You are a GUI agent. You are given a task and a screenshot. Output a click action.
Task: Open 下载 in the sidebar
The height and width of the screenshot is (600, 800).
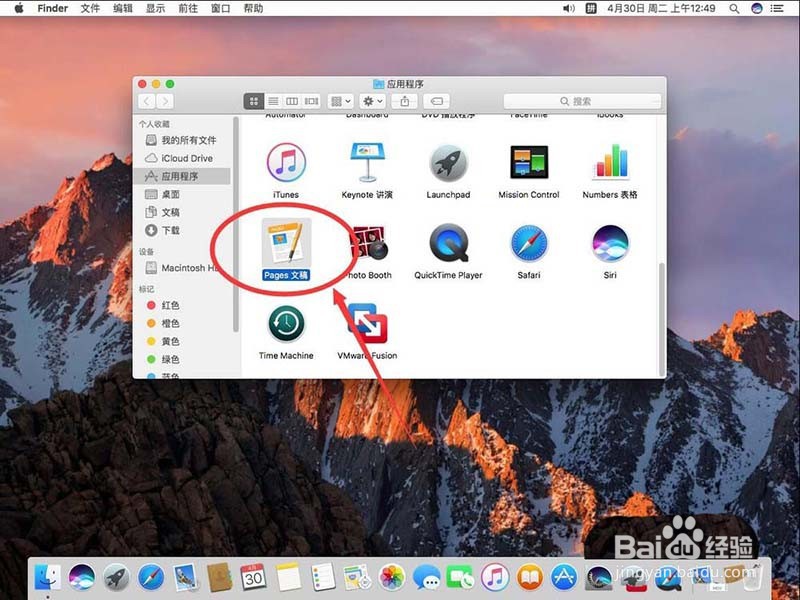[x=181, y=230]
